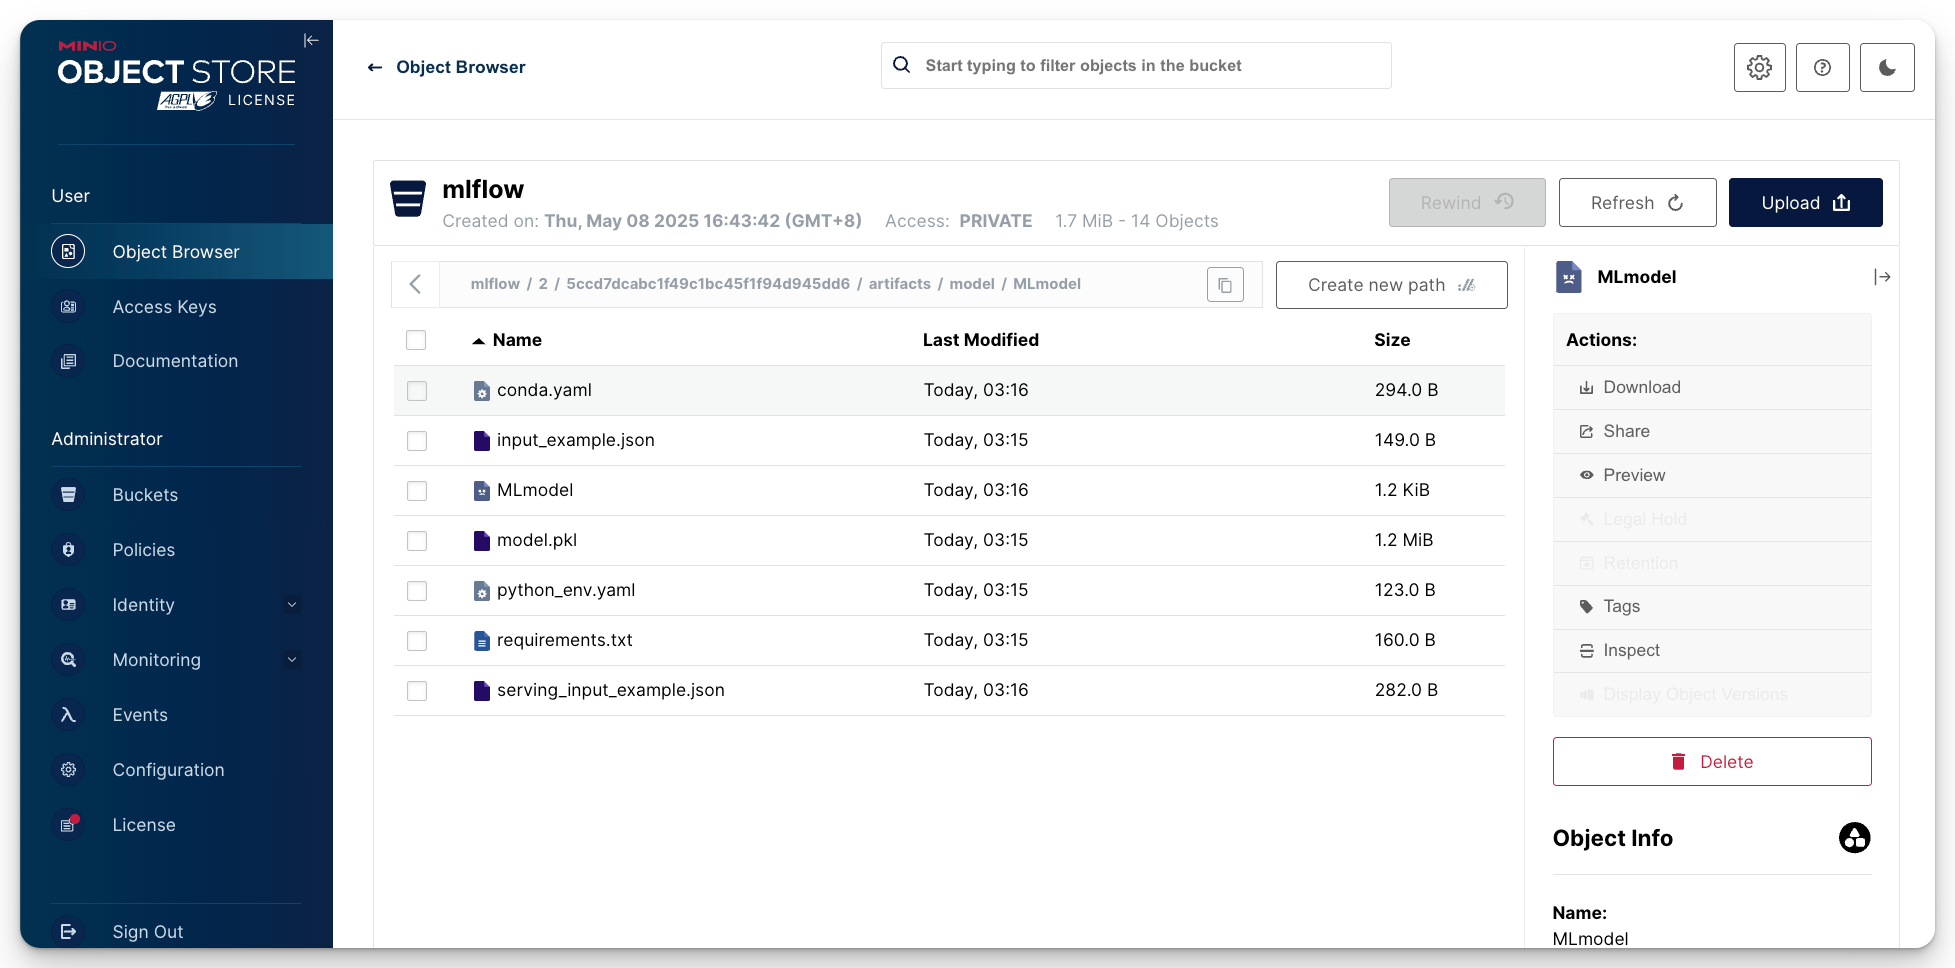
Task: Sort by Name column arrow
Action: [479, 341]
